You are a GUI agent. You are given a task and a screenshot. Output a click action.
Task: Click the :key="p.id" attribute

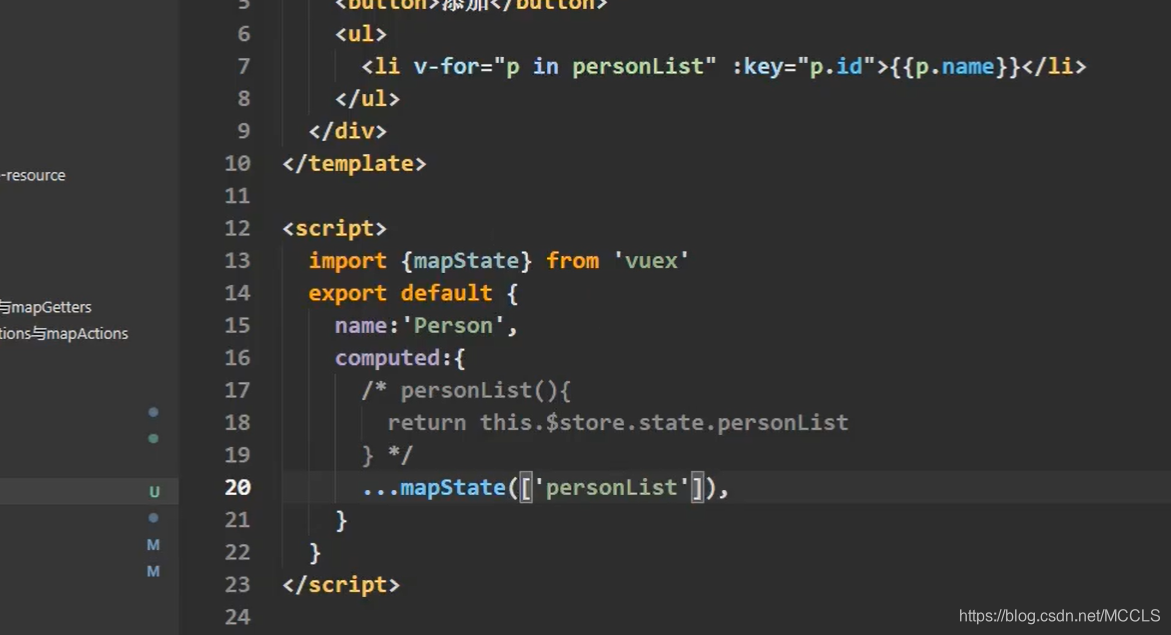(803, 66)
